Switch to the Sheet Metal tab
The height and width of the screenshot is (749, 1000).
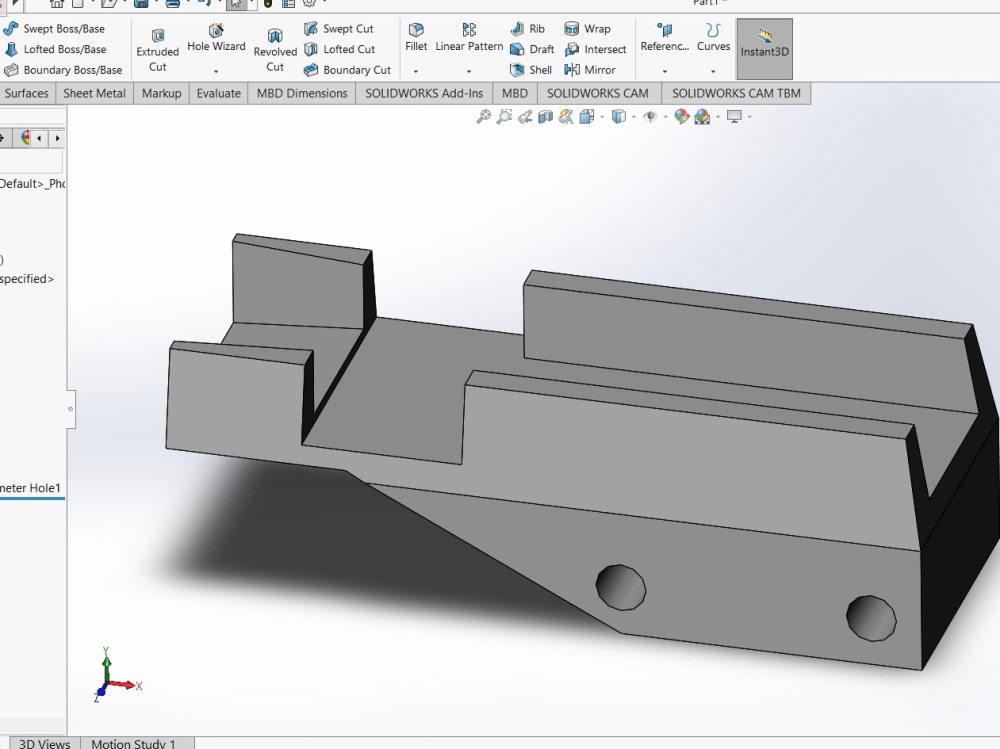[x=94, y=94]
